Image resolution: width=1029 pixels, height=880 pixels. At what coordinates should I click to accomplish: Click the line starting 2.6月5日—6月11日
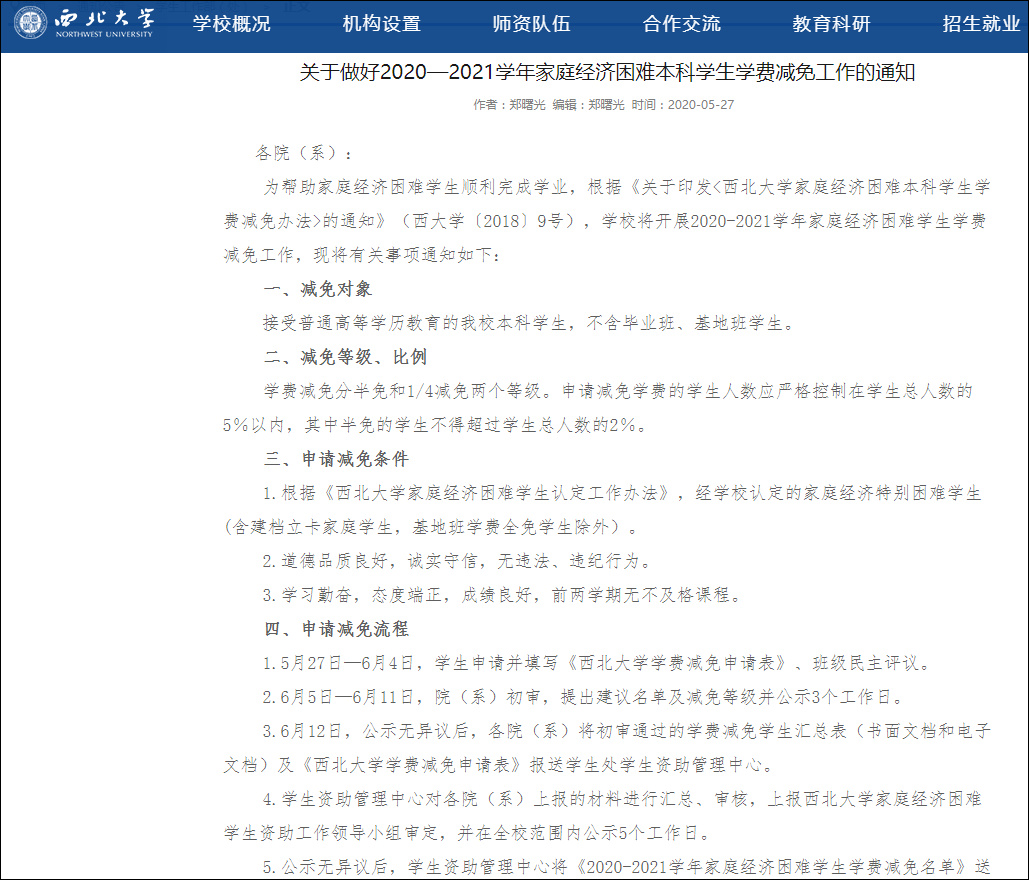583,698
